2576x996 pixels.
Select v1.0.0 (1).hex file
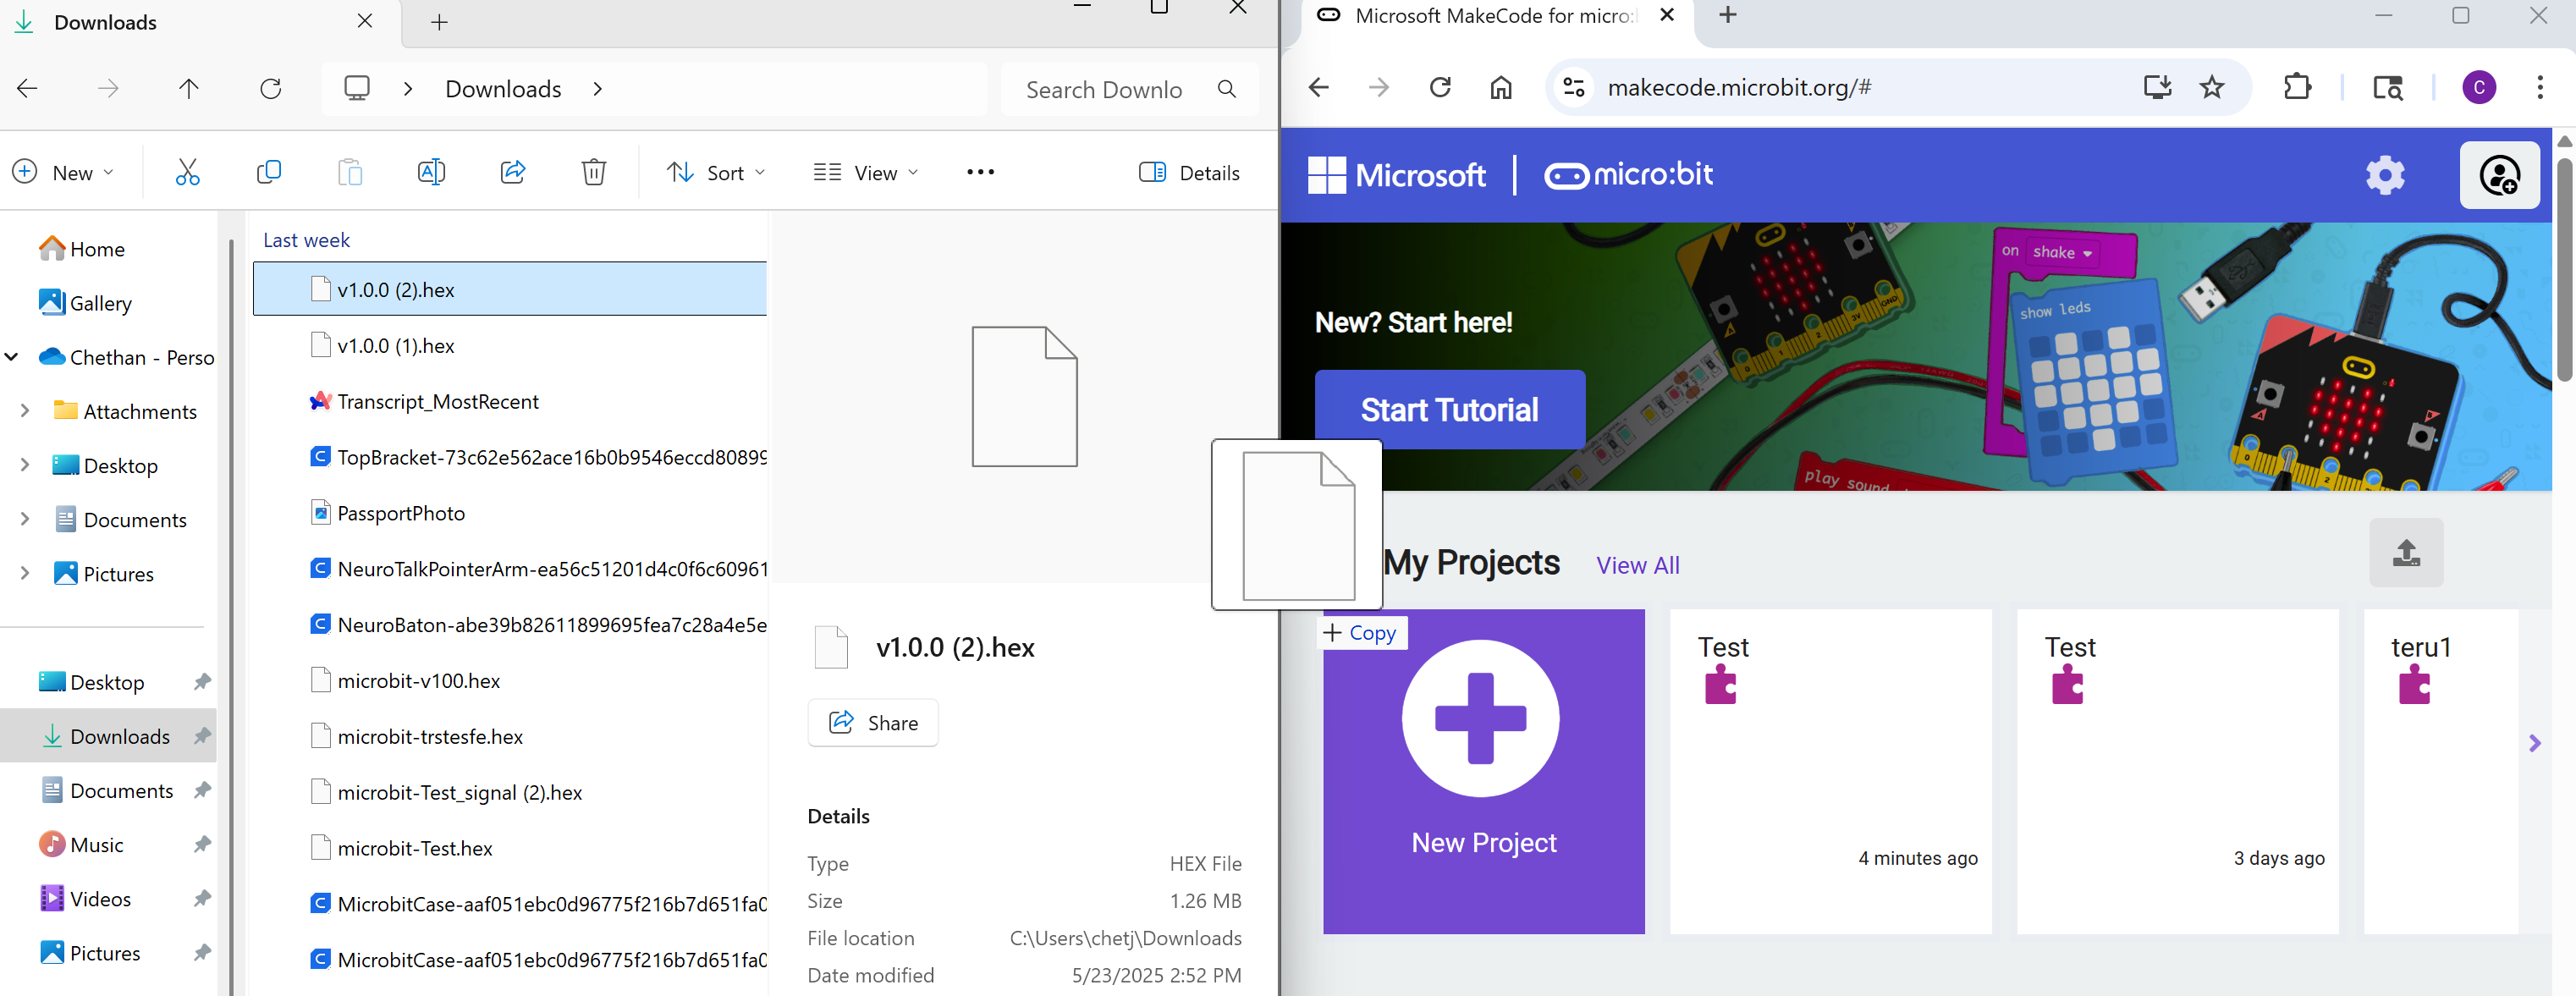pyautogui.click(x=510, y=346)
